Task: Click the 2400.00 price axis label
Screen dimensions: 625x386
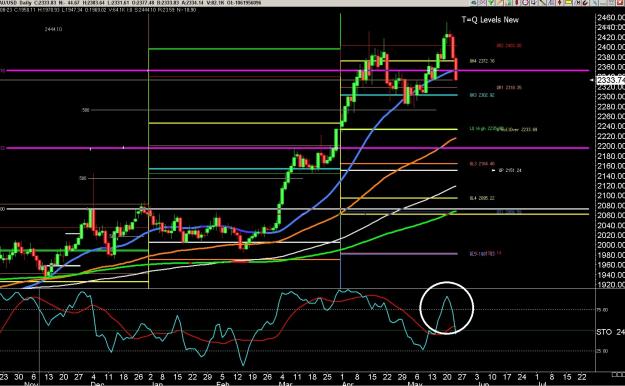Action: [610, 47]
